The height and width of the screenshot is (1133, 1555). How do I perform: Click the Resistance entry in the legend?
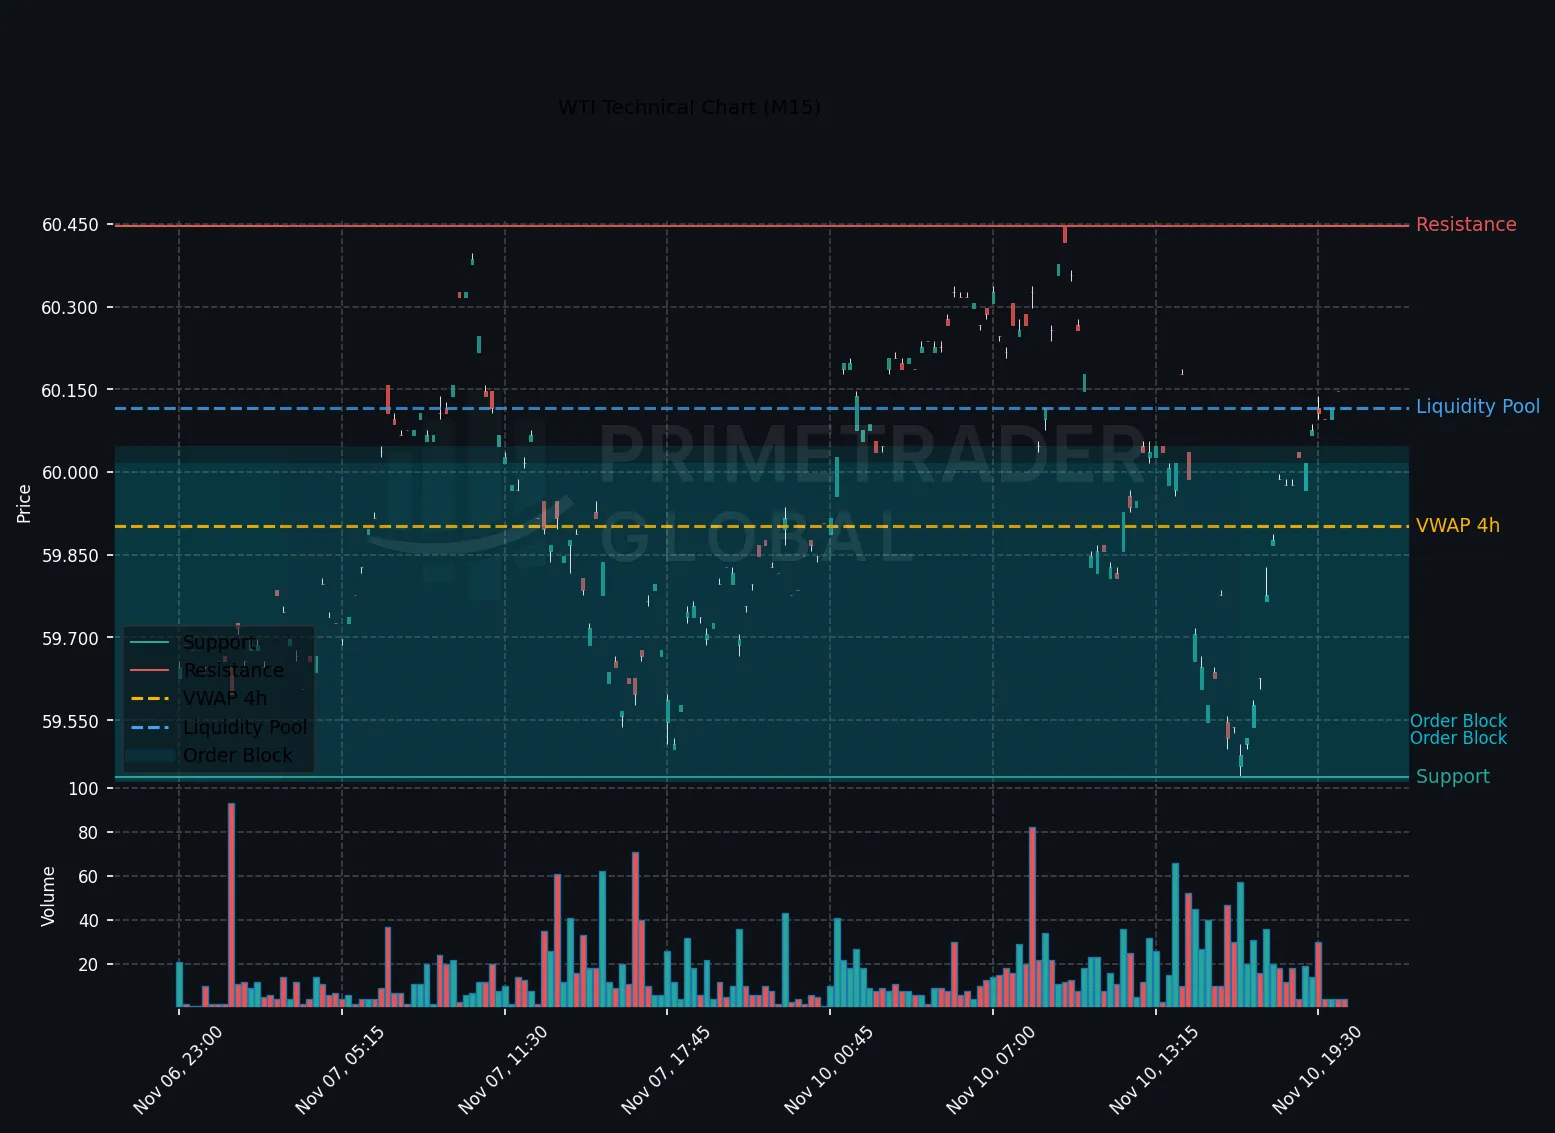tap(233, 671)
